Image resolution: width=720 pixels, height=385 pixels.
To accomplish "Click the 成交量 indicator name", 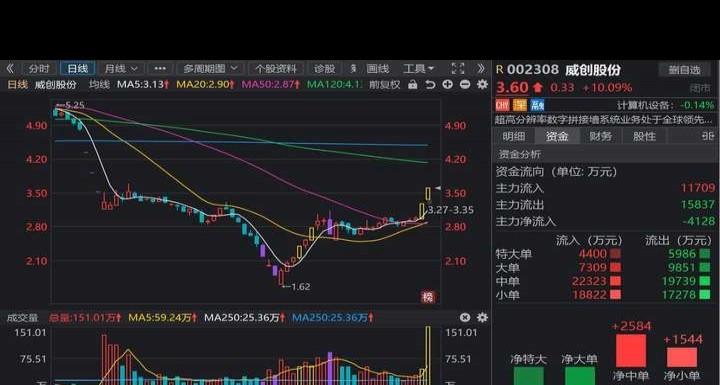I will coord(22,317).
